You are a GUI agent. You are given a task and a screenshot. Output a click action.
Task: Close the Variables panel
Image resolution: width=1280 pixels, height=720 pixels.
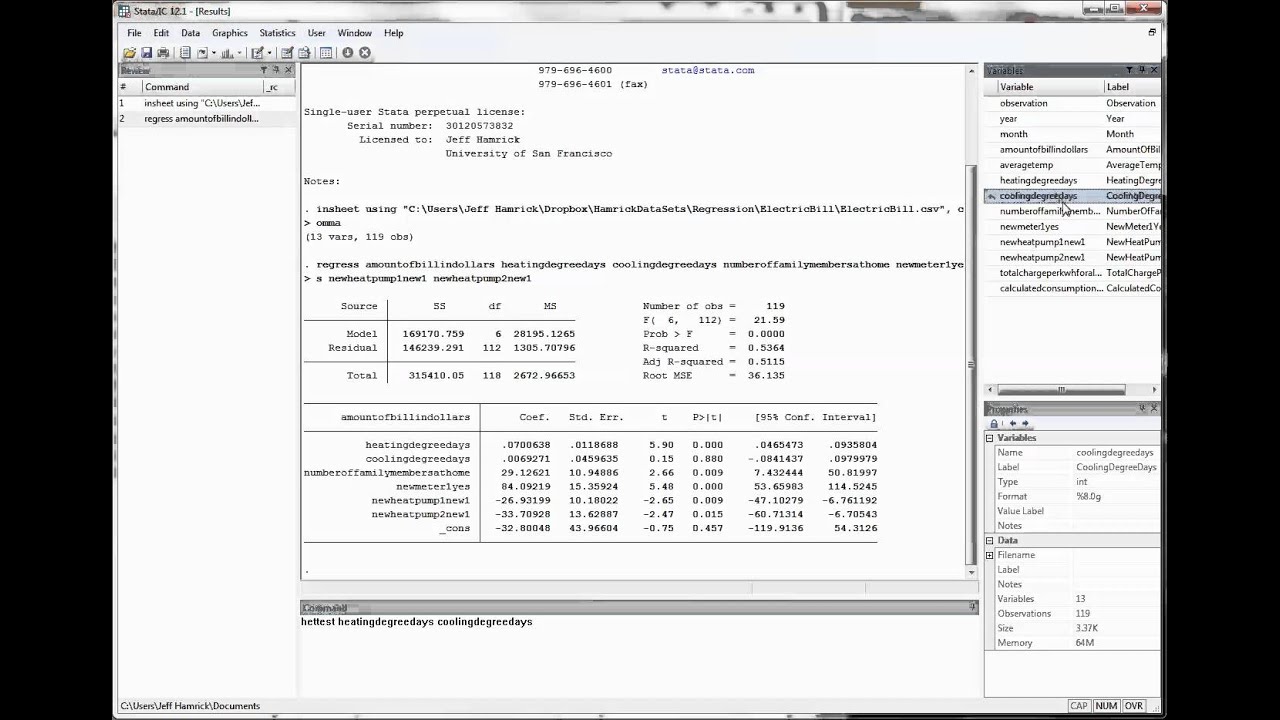1154,70
